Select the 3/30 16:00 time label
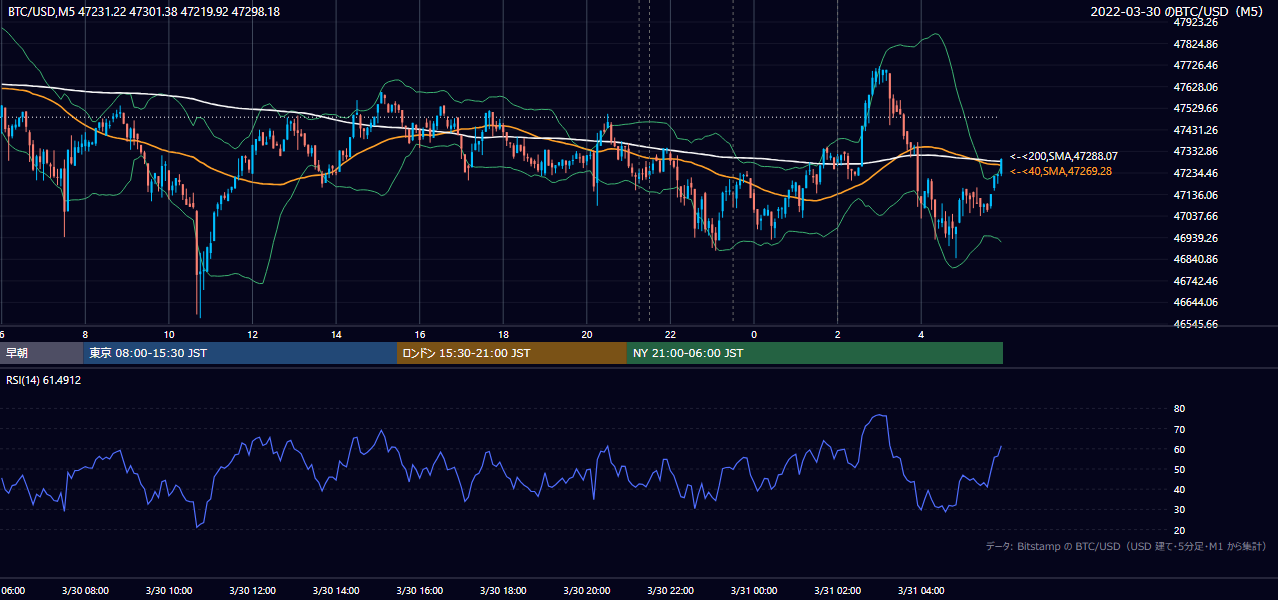The width and height of the screenshot is (1278, 600). pyautogui.click(x=420, y=590)
